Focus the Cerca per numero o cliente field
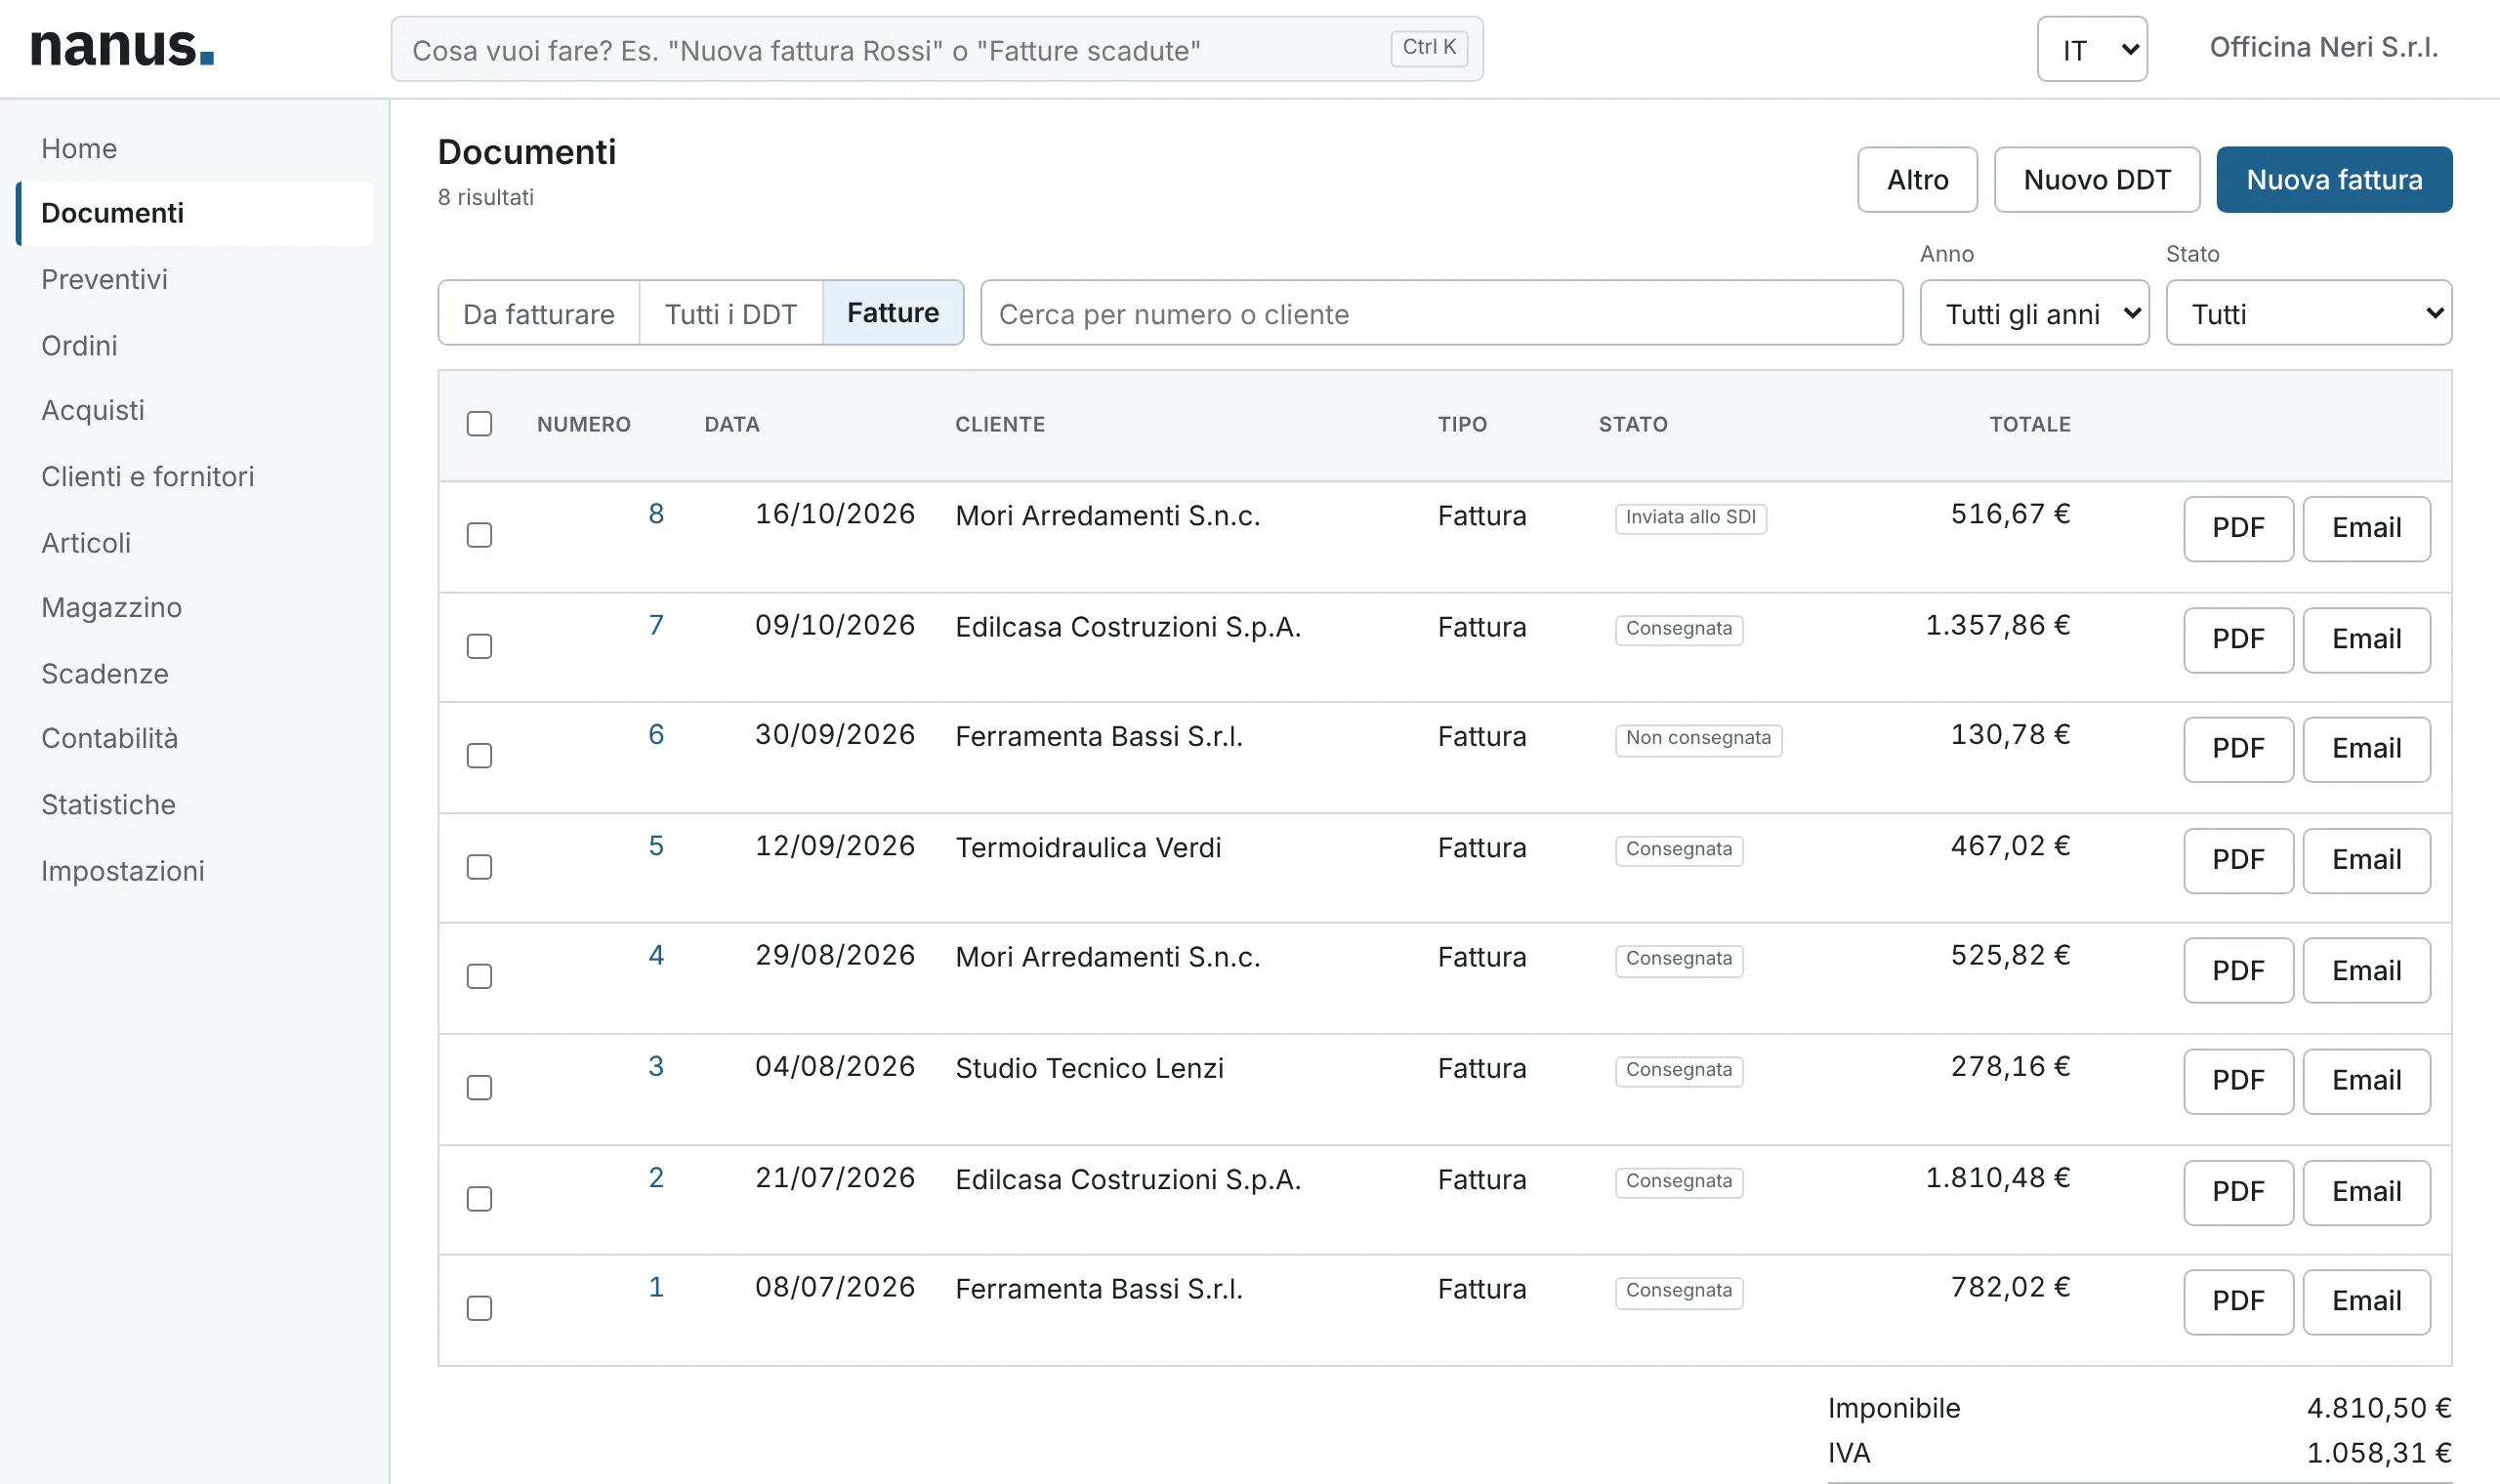Screen dimensions: 2500x1484 (1441, 313)
